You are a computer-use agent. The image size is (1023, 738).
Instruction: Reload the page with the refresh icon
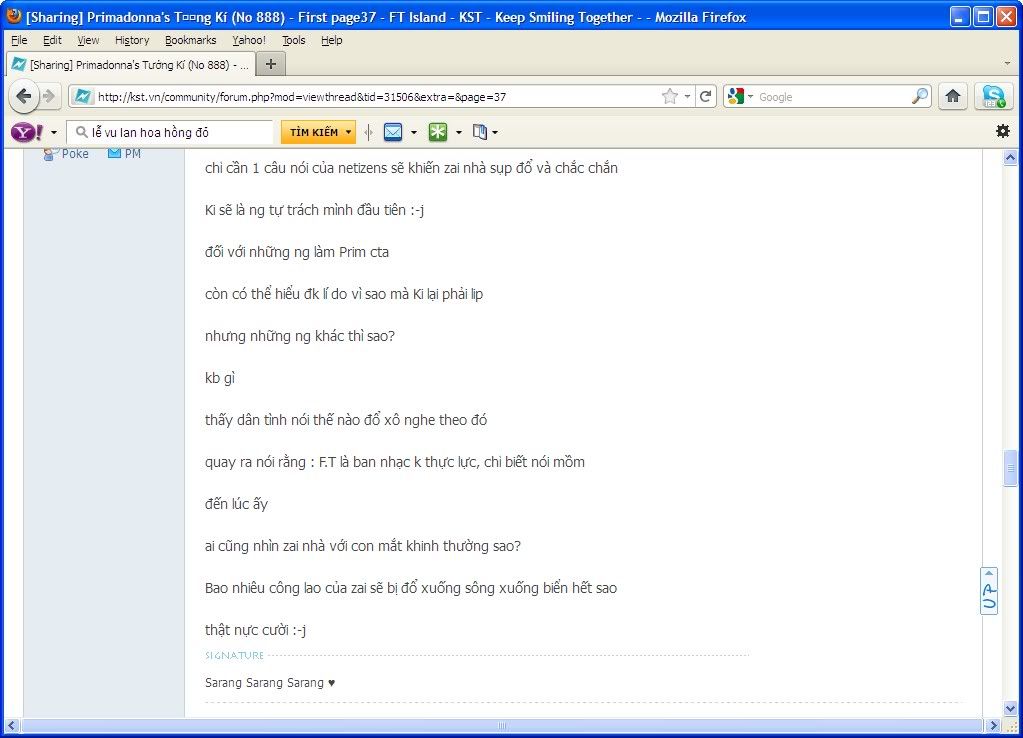tap(705, 97)
